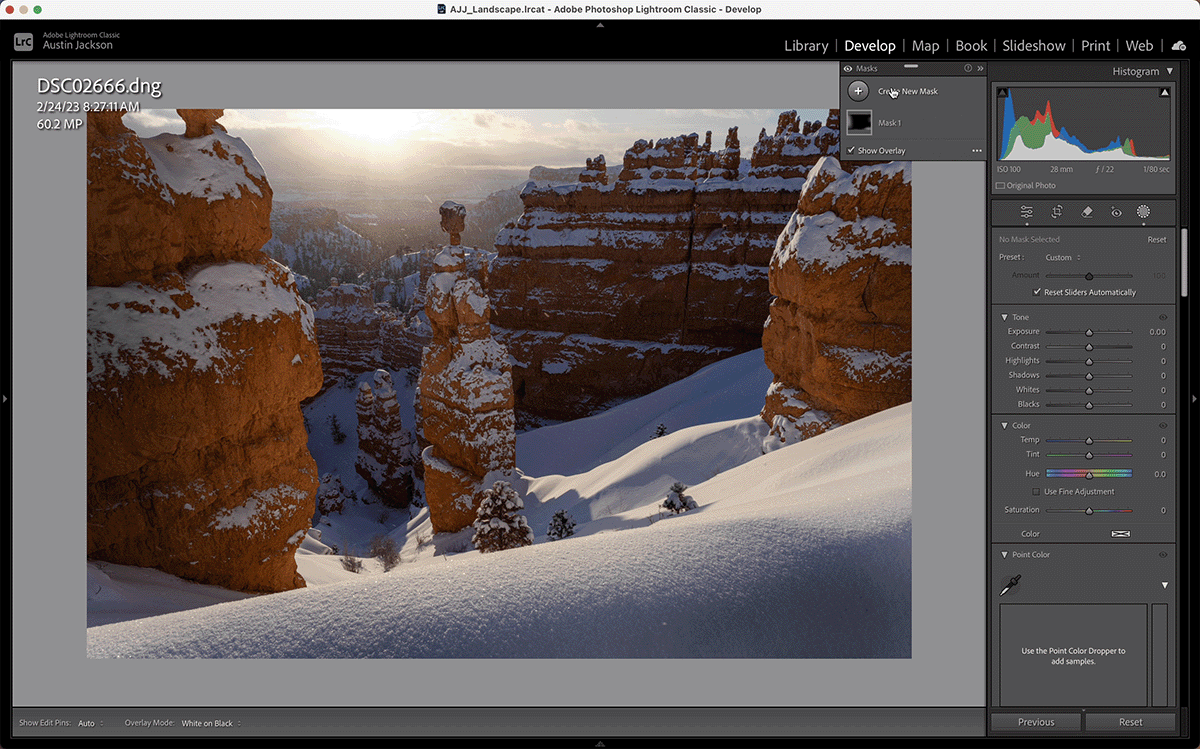Click the plus icon to create mask
The width and height of the screenshot is (1200, 749).
[x=858, y=92]
